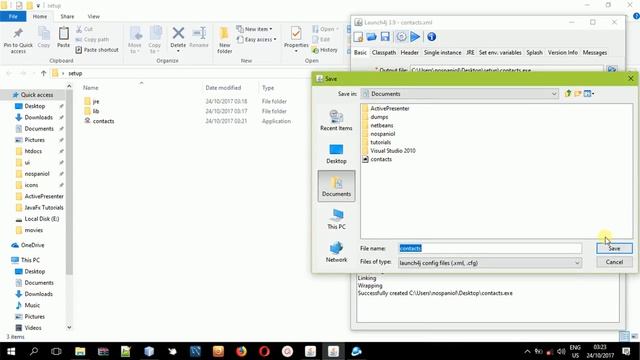Click Delete in Explorer ribbon
Image resolution: width=640 pixels, height=360 pixels.
click(x=178, y=39)
